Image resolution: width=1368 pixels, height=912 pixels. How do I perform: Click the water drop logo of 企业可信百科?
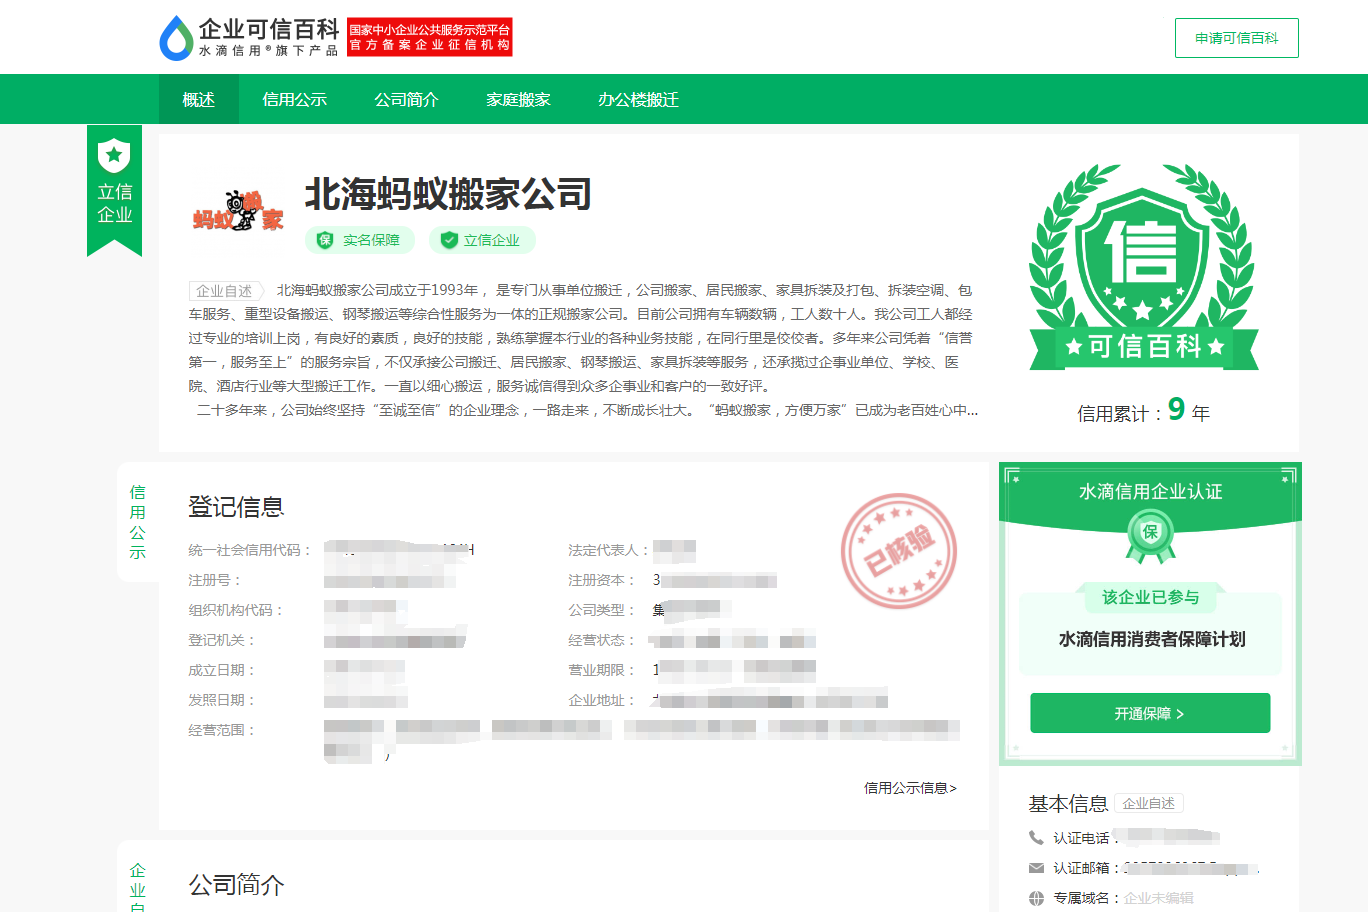click(172, 35)
